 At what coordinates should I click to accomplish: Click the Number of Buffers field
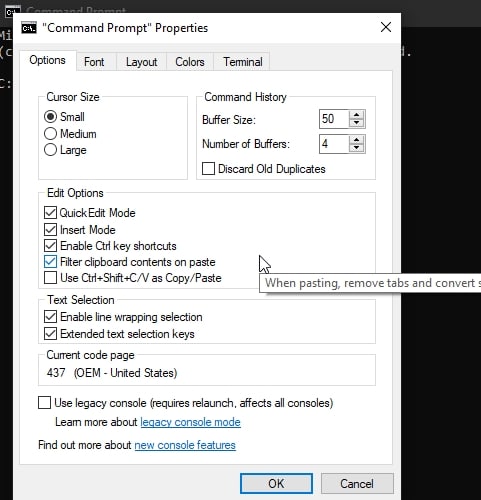334,144
